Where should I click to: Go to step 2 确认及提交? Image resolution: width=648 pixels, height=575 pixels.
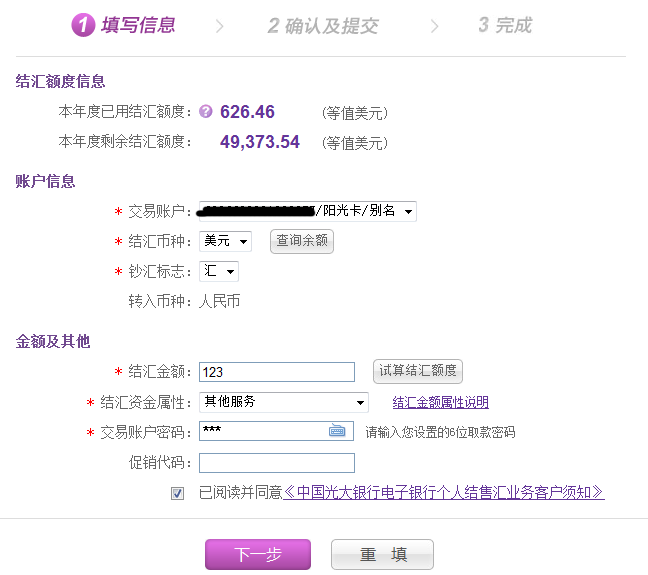pyautogui.click(x=323, y=26)
